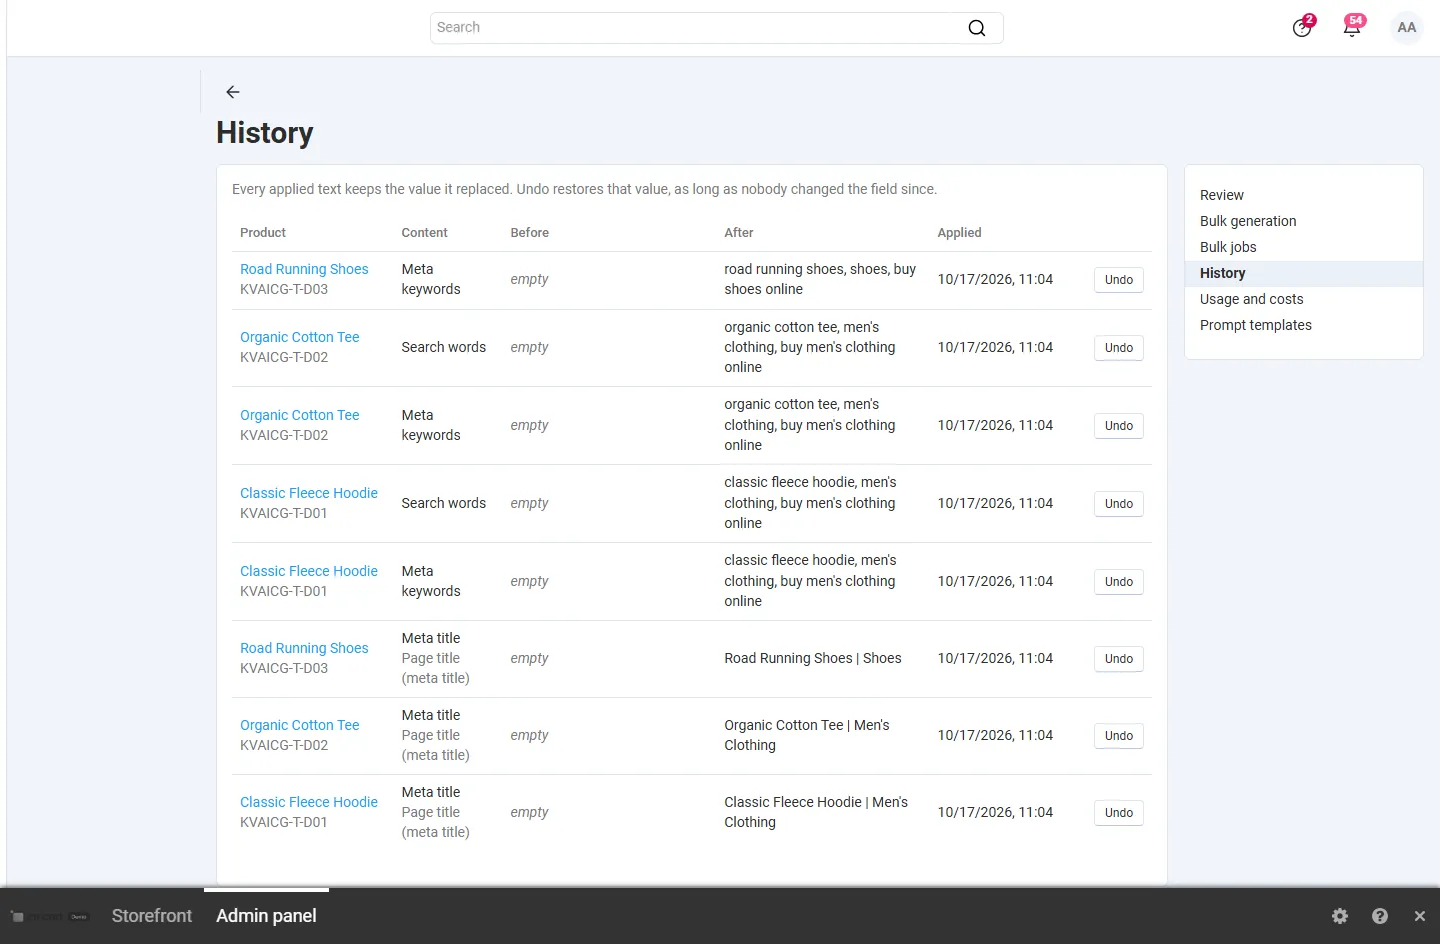This screenshot has height=944, width=1440.
Task: Undo Classic Fleece Hoodie Search words change
Action: pos(1119,504)
